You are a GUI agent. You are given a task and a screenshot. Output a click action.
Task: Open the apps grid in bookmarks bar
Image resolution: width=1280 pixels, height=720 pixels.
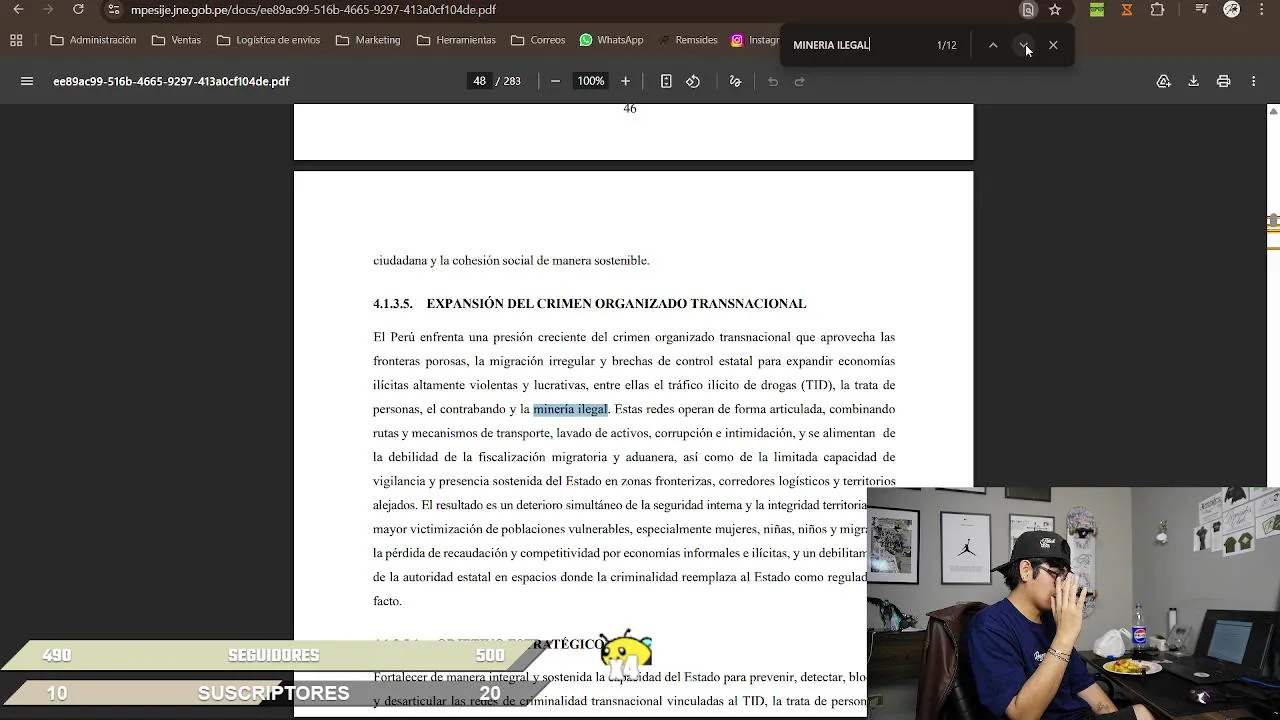click(x=16, y=41)
